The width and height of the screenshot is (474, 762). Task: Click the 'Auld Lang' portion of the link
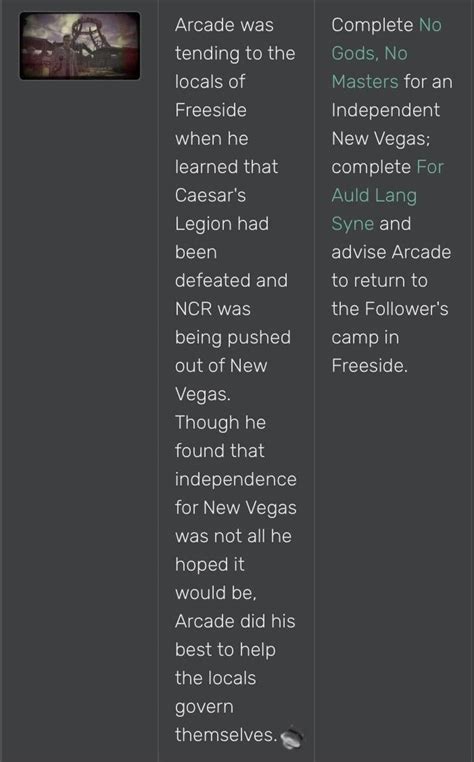pos(374,195)
